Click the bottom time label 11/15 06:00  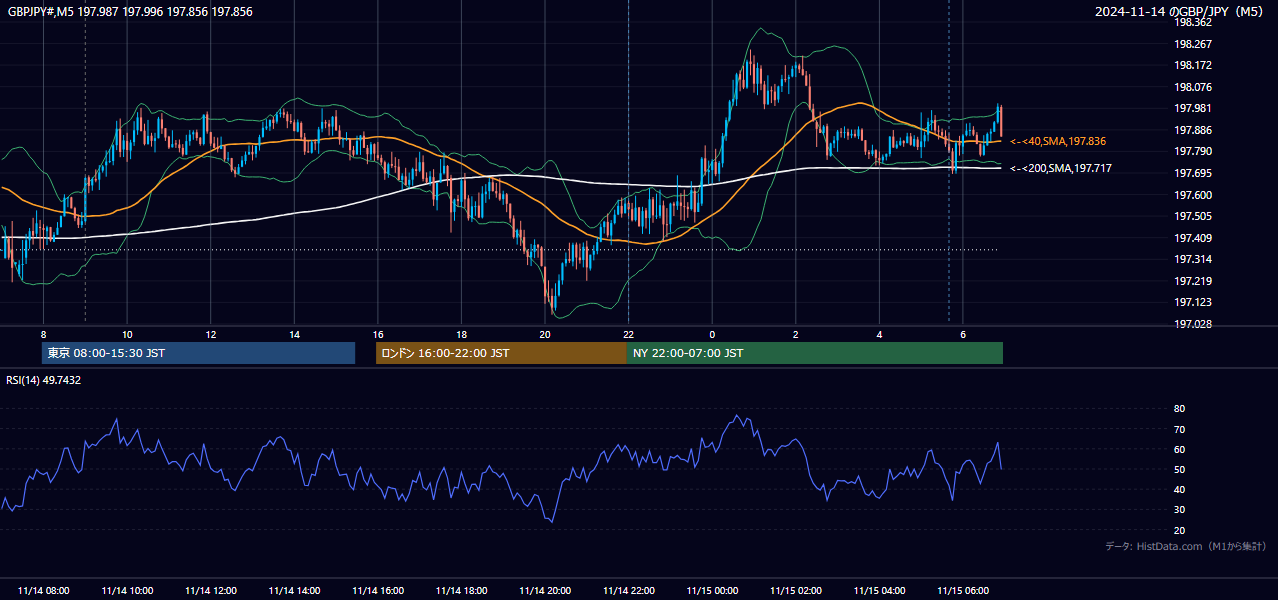coord(962,591)
